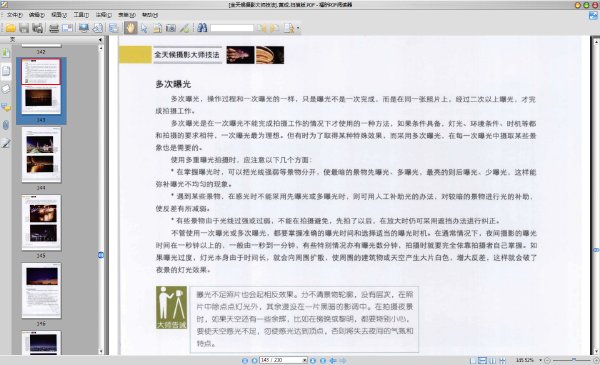Open the zoom percentage dropdown
Screen dimensions: 600x365
[x=540, y=360]
